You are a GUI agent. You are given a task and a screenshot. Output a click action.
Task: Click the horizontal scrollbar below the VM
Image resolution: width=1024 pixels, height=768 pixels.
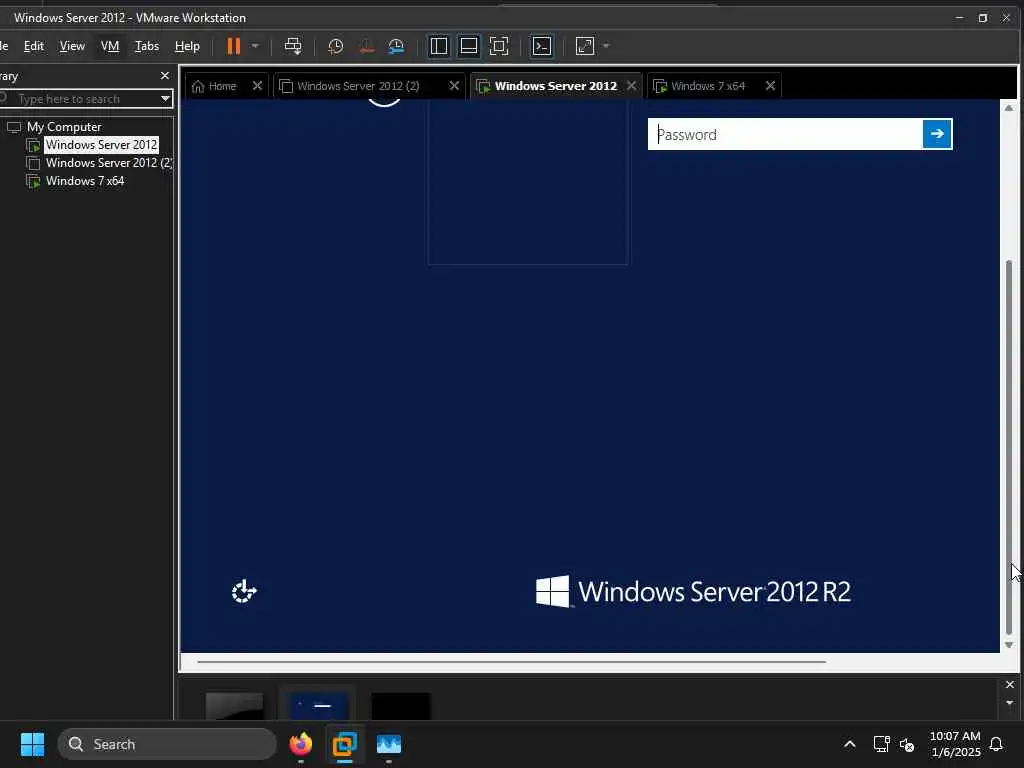coord(511,662)
